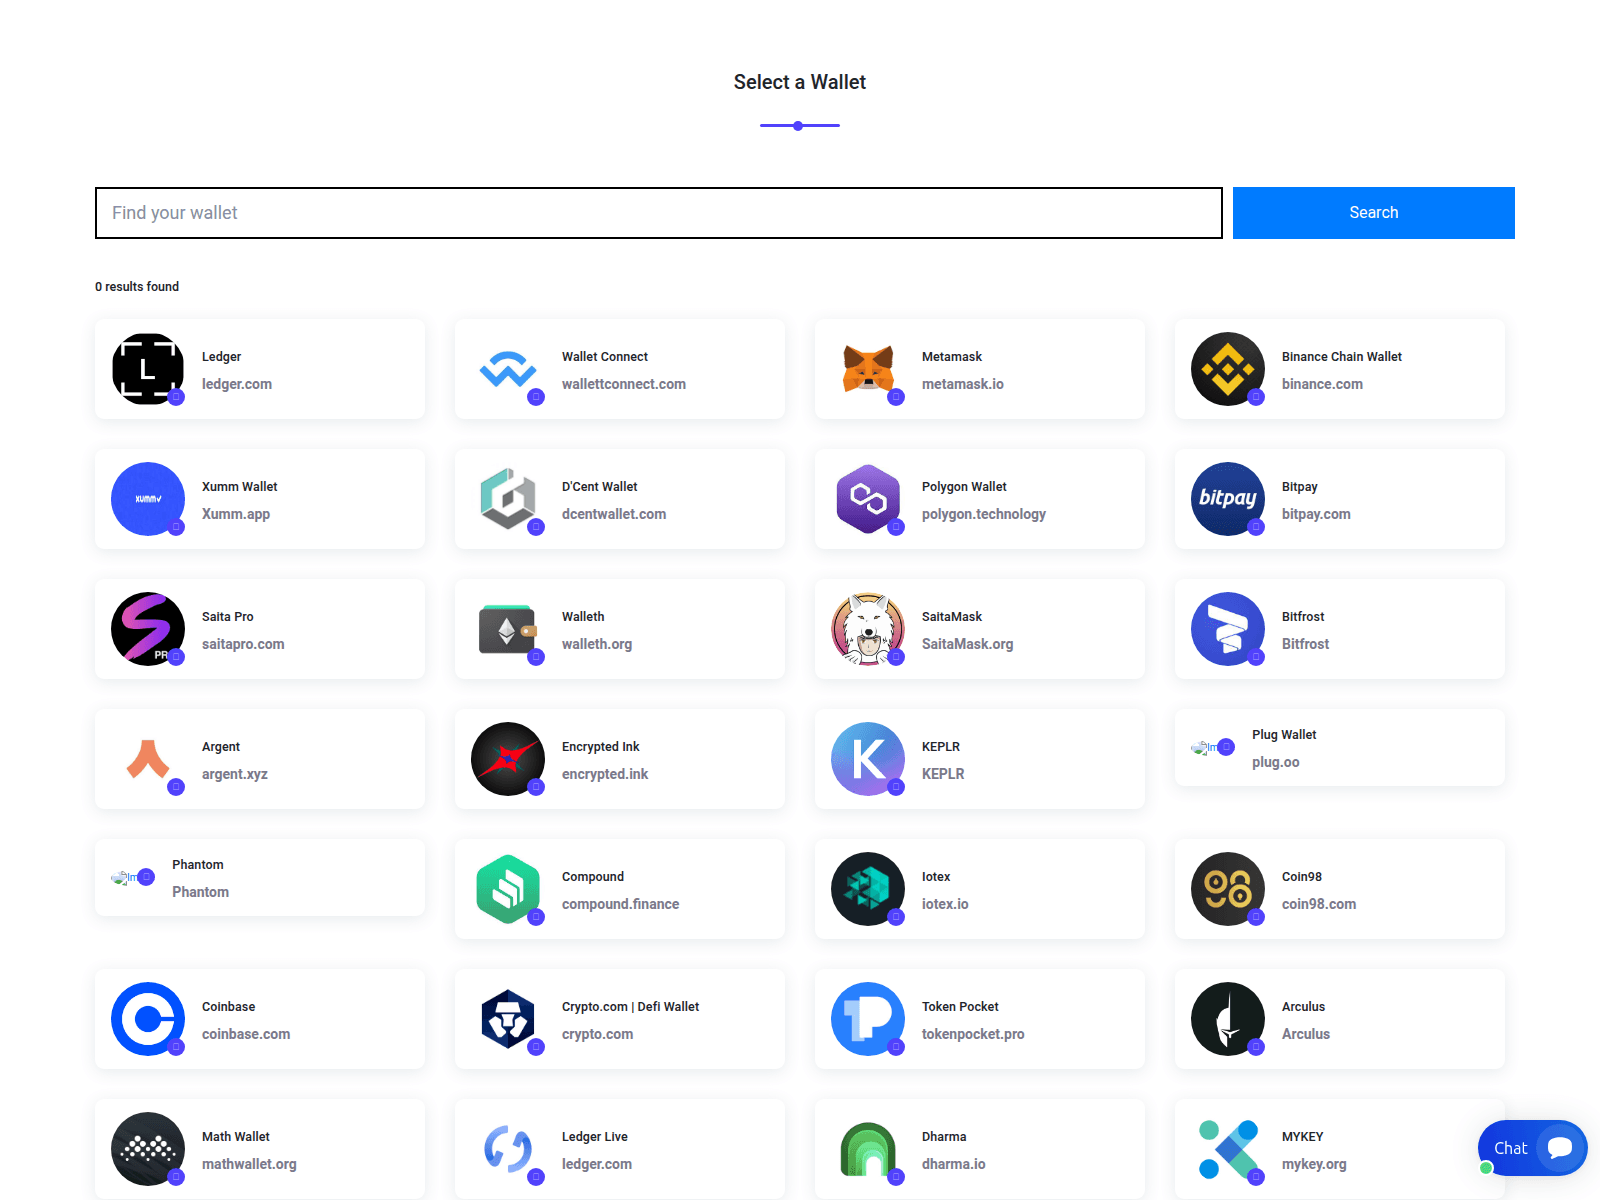Image resolution: width=1600 pixels, height=1200 pixels.
Task: Click the saitapro.com link
Action: tap(243, 644)
